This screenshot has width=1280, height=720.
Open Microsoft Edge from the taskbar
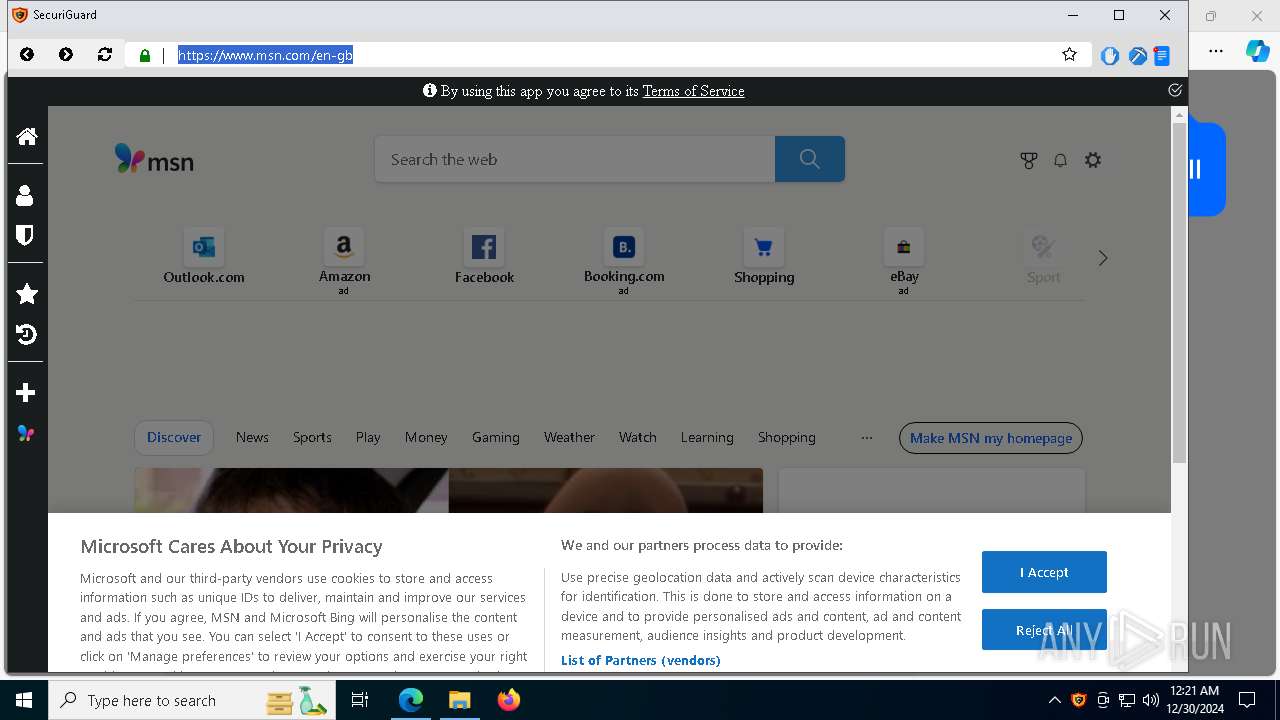pos(411,700)
